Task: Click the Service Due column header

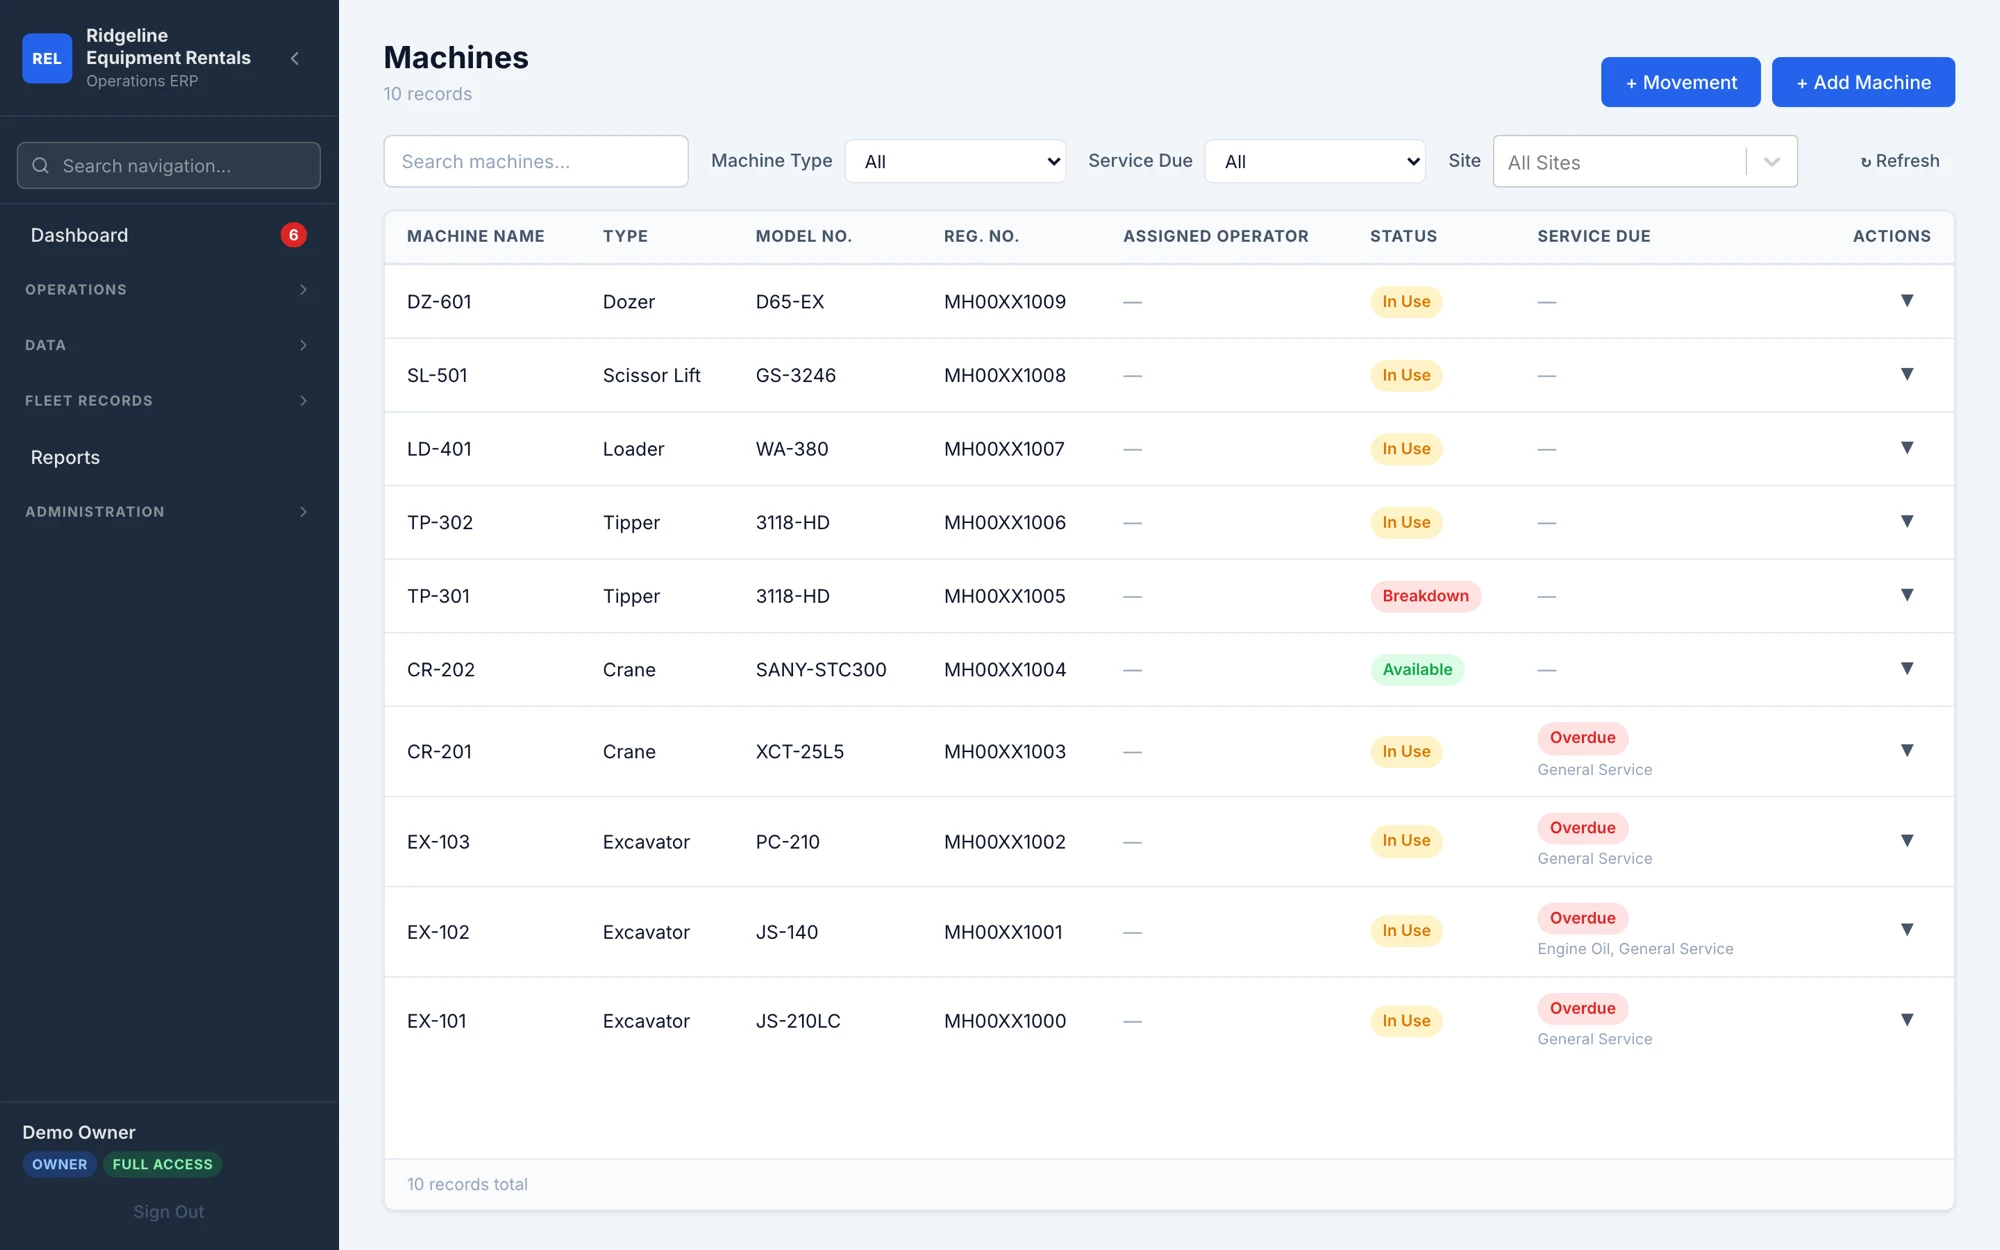Action: 1594,236
